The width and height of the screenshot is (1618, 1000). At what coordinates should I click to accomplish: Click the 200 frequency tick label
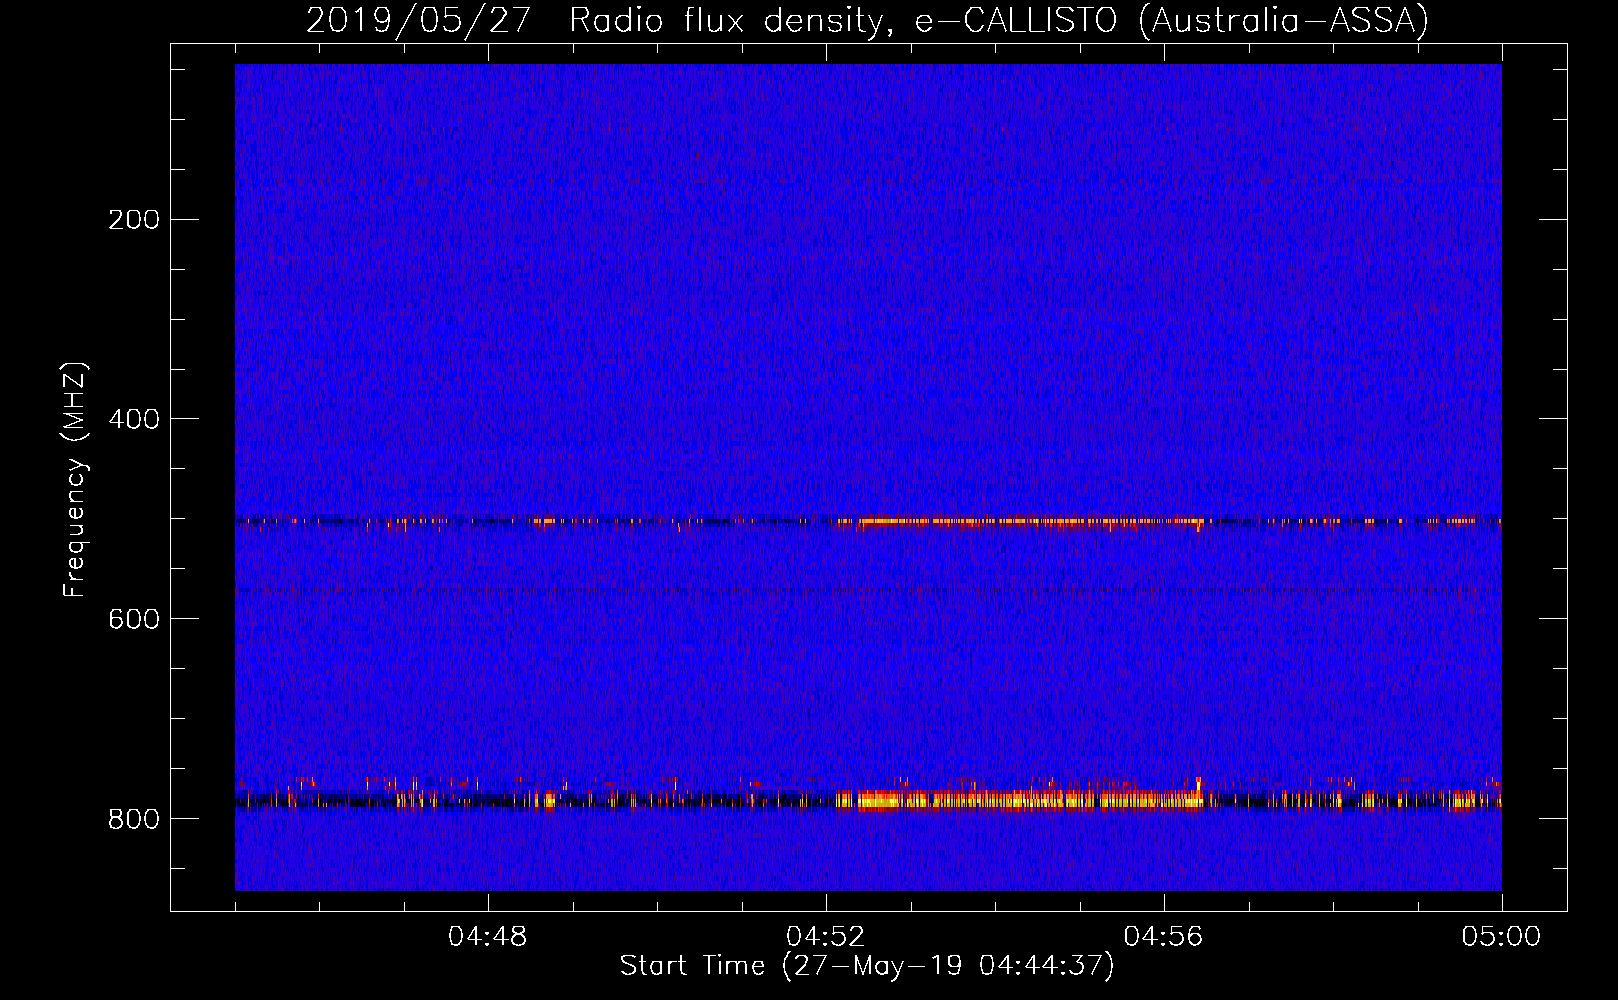[x=134, y=220]
